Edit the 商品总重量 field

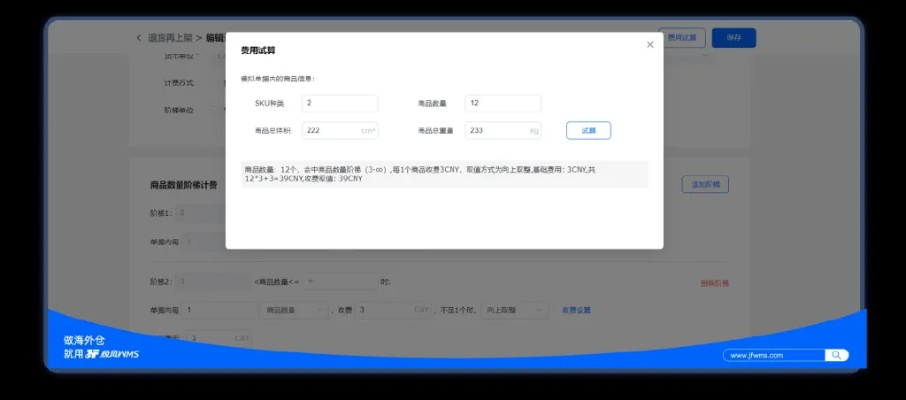tap(503, 130)
